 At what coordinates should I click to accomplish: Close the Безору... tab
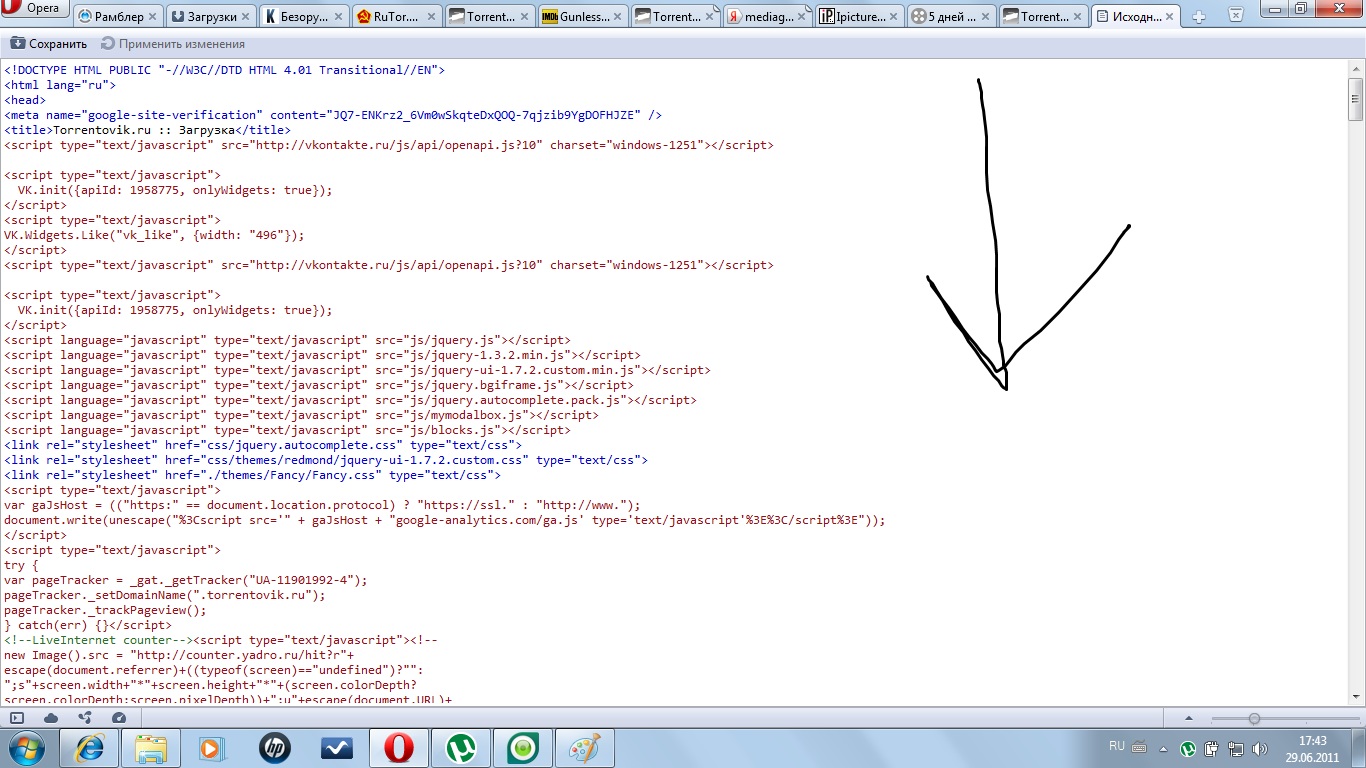(336, 17)
